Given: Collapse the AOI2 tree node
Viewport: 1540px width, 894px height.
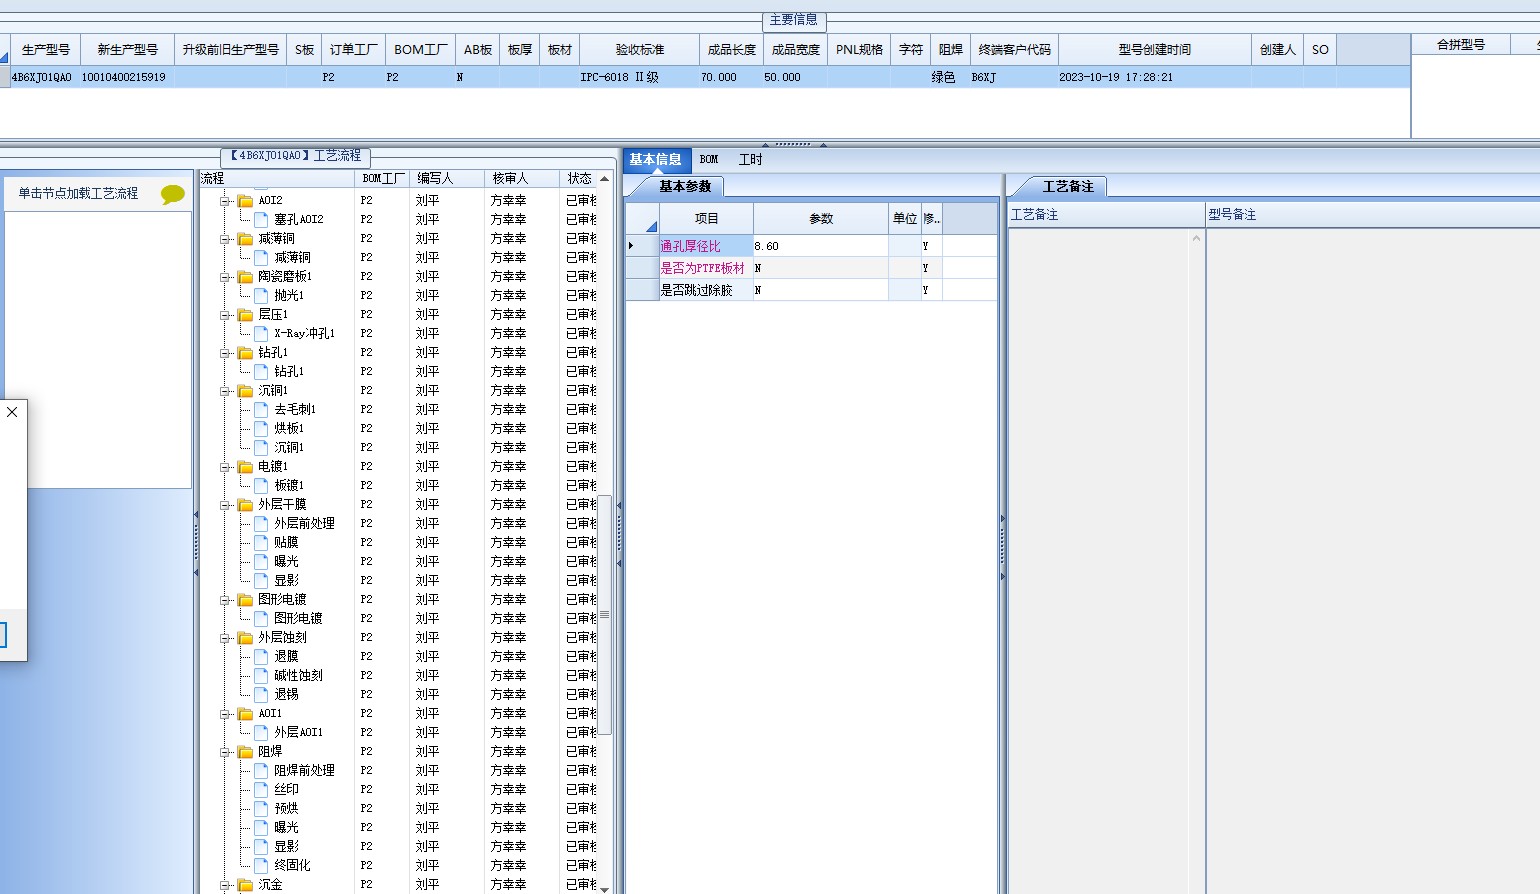Looking at the screenshot, I should (226, 201).
